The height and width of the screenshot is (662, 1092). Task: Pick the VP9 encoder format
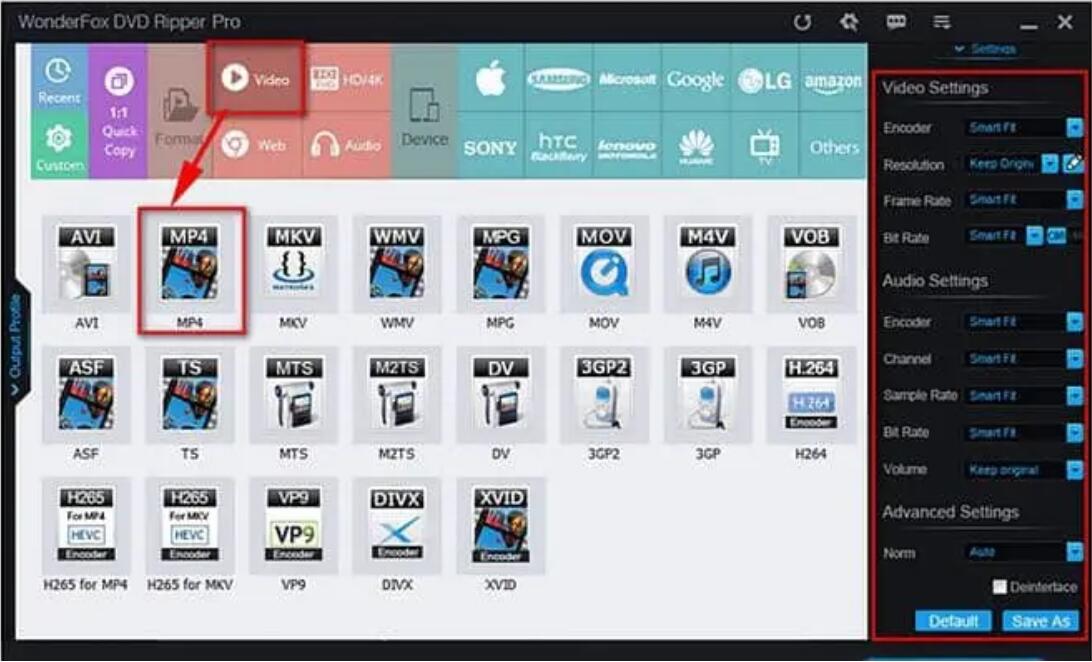pos(293,526)
